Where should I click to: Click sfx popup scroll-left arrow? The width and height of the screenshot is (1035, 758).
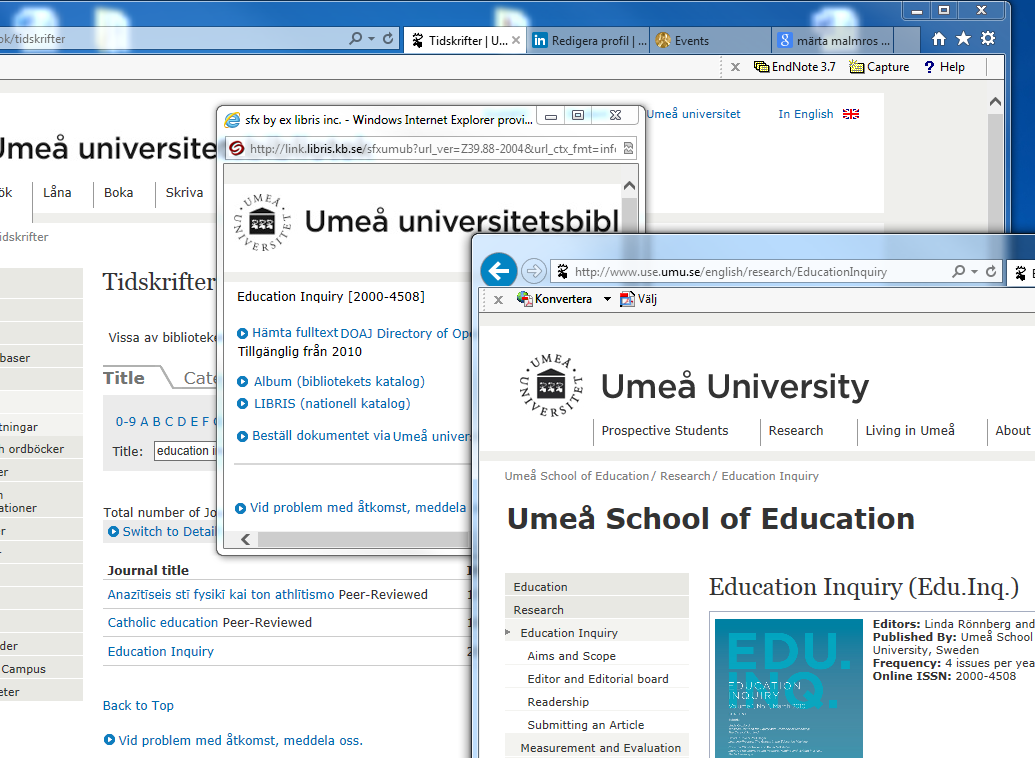point(246,539)
